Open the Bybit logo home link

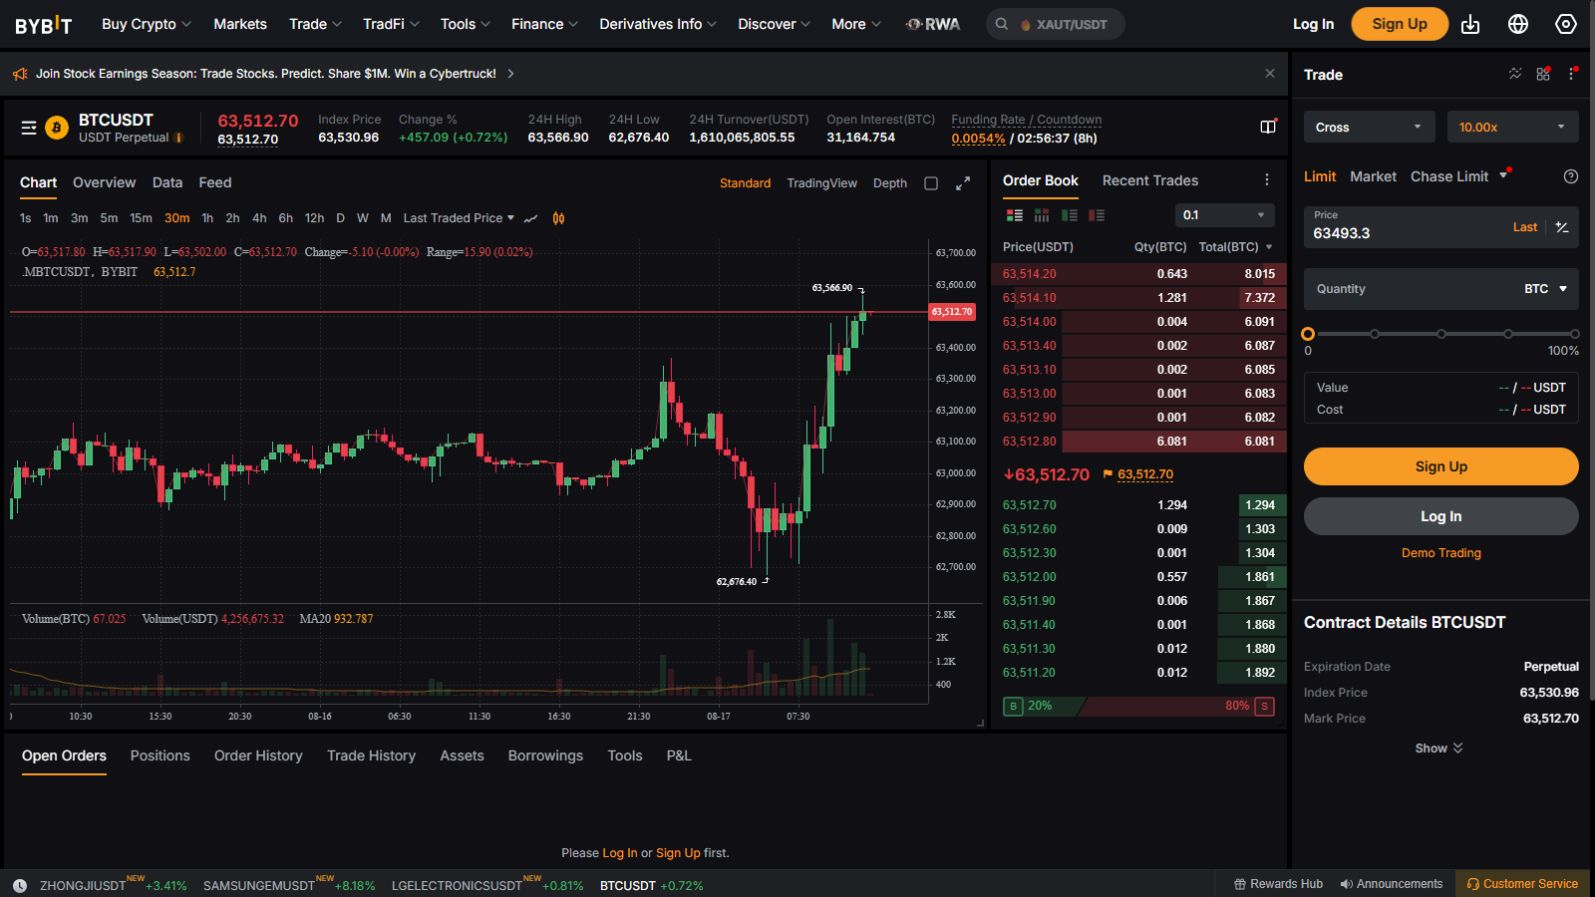coord(43,24)
